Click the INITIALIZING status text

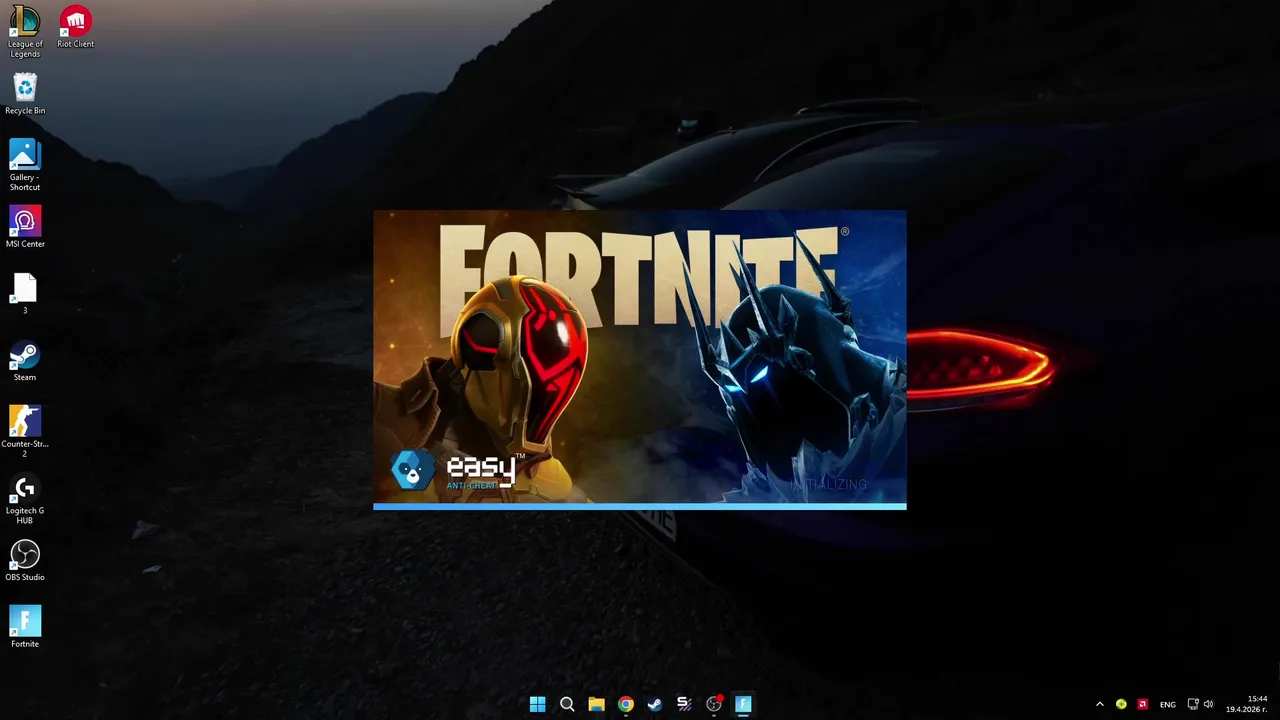[x=829, y=485]
